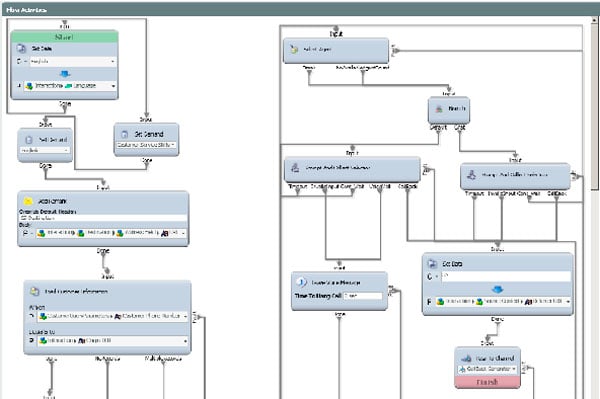This screenshot has width=600, height=399.
Task: Click the icon of the node wired above Branch
Action: click(x=294, y=49)
